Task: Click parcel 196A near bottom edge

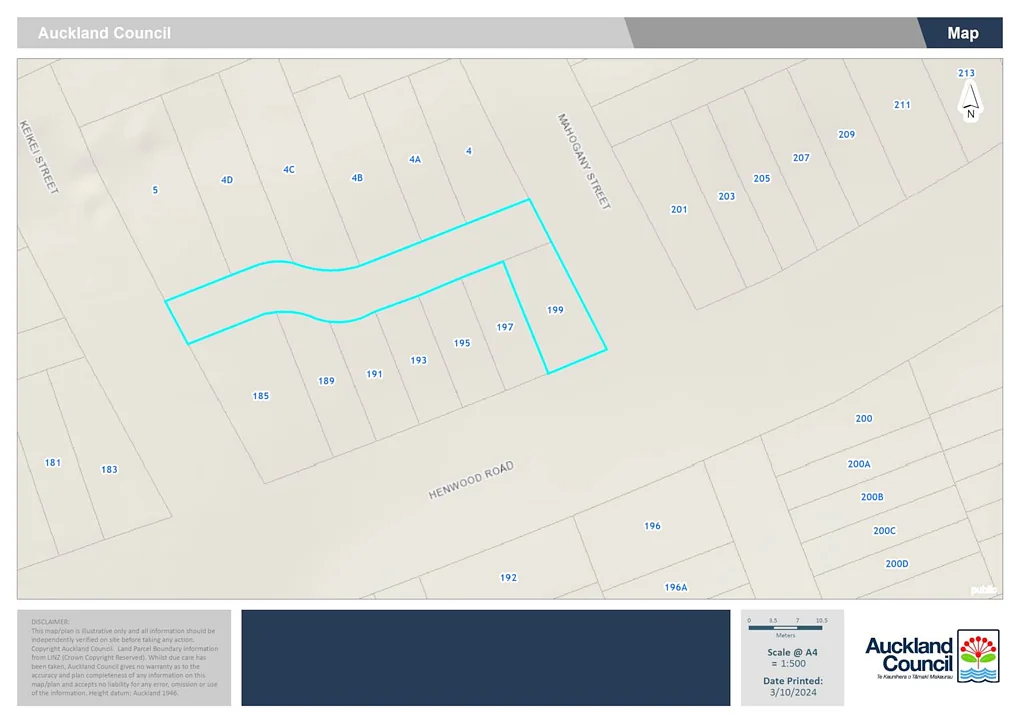Action: tap(676, 587)
